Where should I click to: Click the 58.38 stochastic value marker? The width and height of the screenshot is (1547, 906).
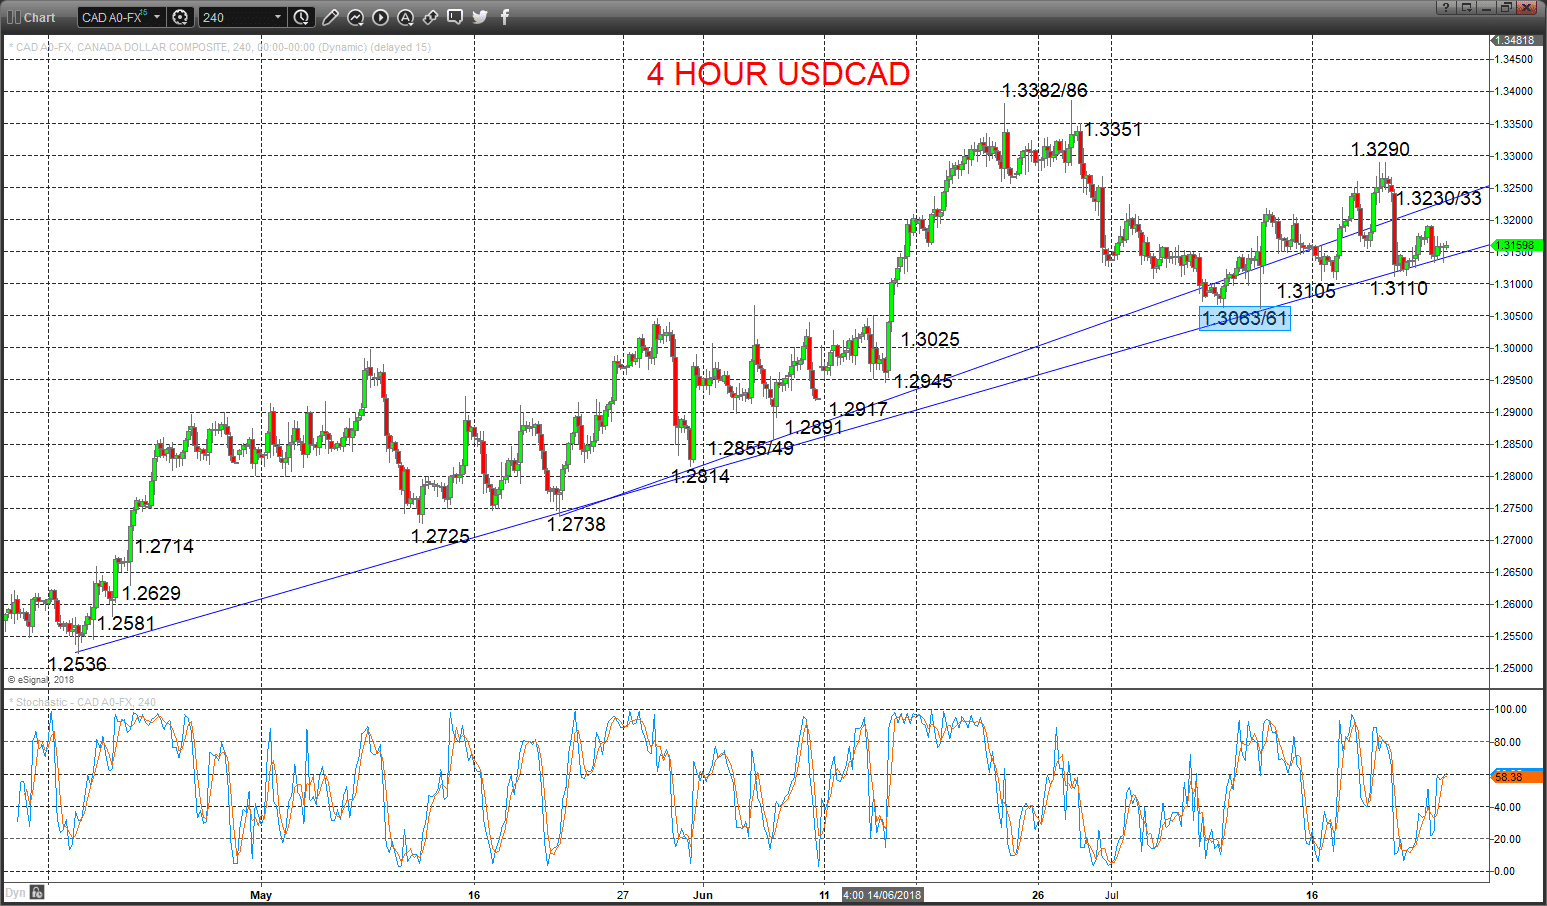click(1517, 776)
